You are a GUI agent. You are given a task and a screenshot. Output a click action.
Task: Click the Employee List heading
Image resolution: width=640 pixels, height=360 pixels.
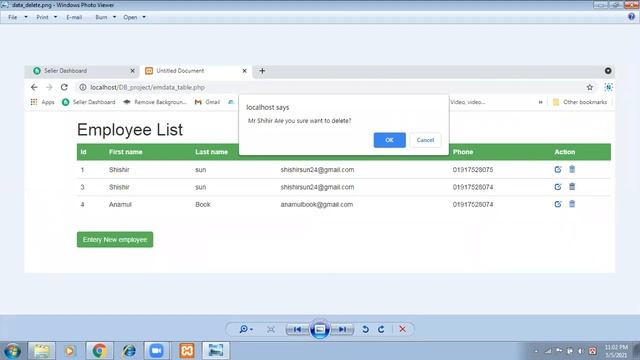tap(130, 130)
